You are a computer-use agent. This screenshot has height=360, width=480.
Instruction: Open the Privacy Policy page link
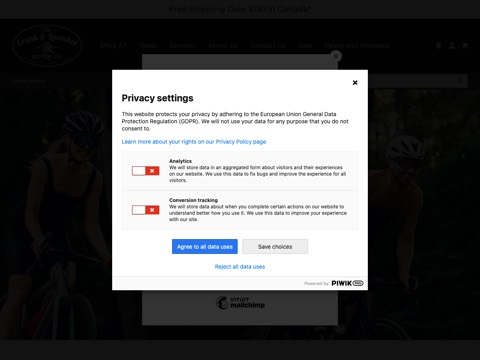(x=194, y=142)
